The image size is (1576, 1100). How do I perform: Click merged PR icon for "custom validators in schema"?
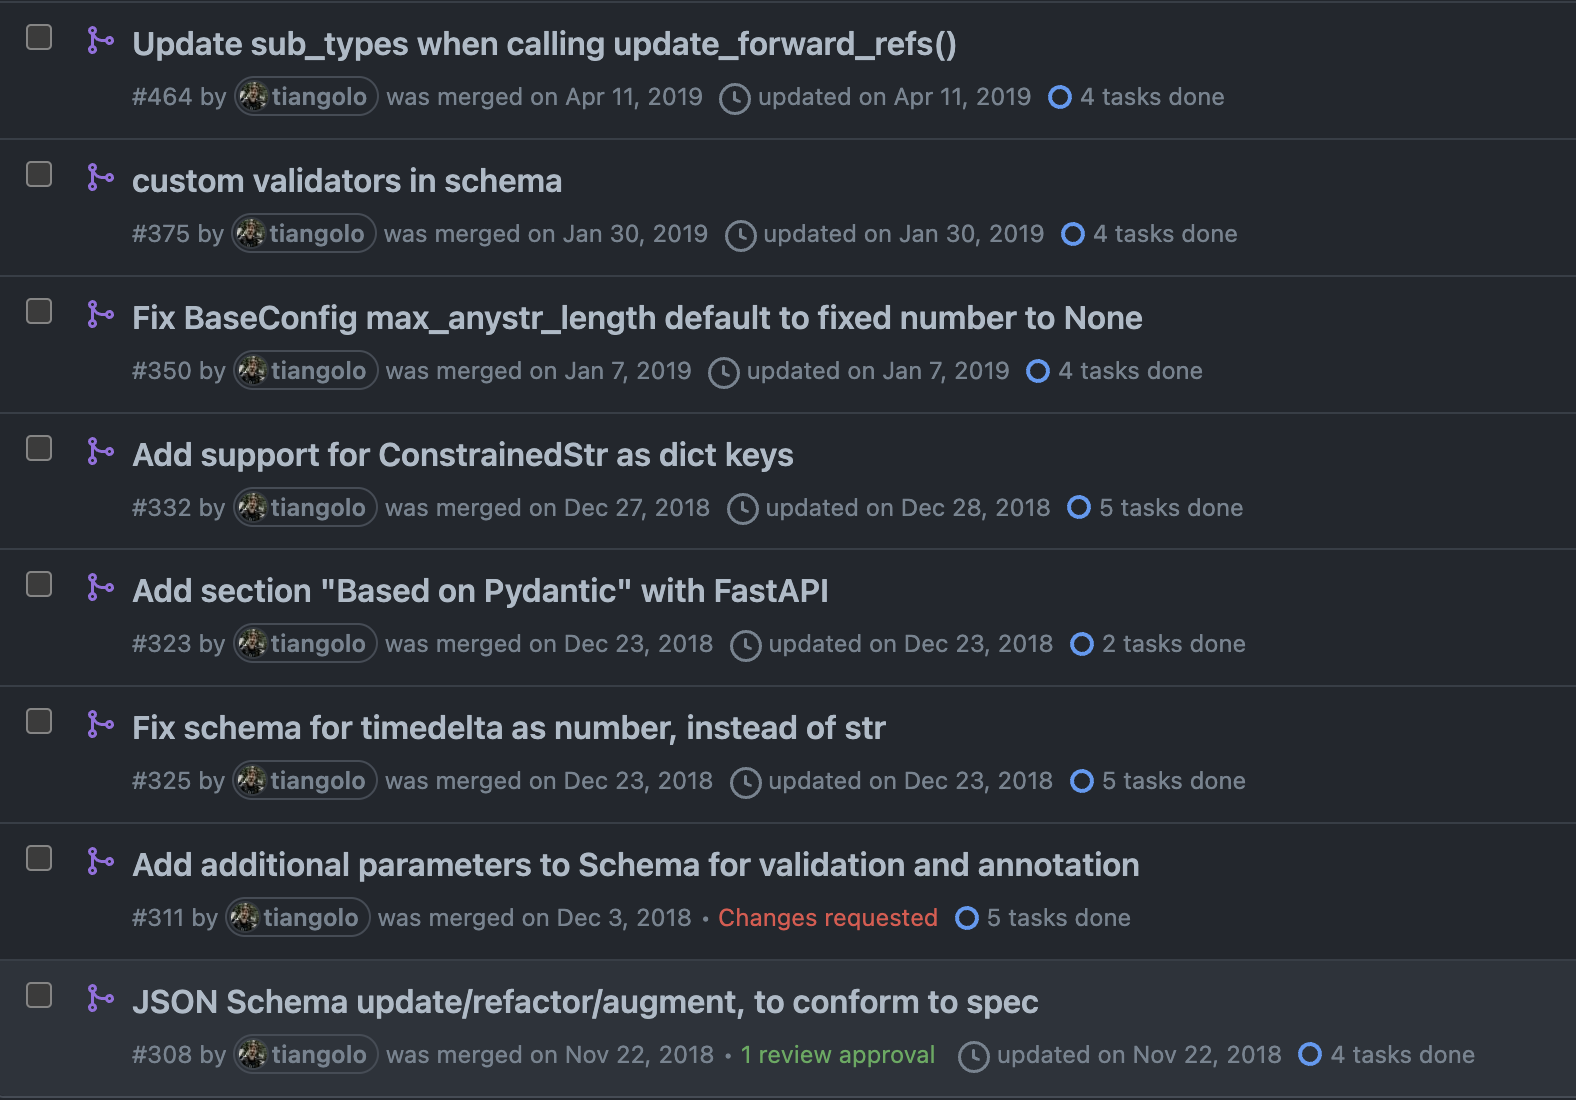tap(100, 178)
